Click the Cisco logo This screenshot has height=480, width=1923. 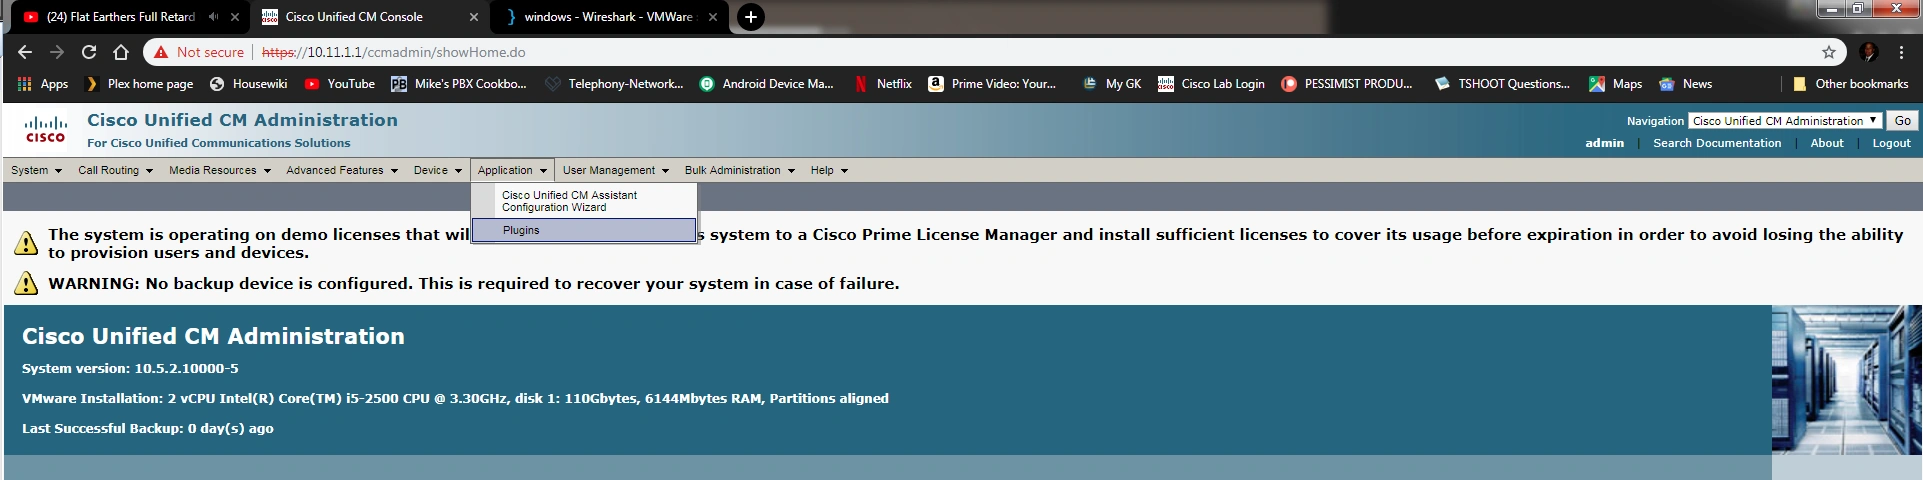click(x=45, y=129)
